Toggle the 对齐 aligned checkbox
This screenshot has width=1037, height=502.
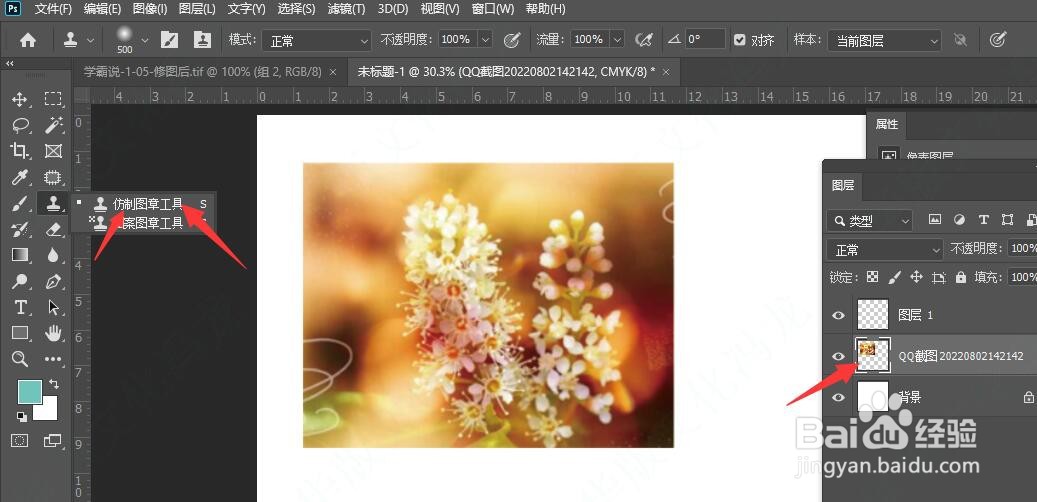tap(739, 40)
